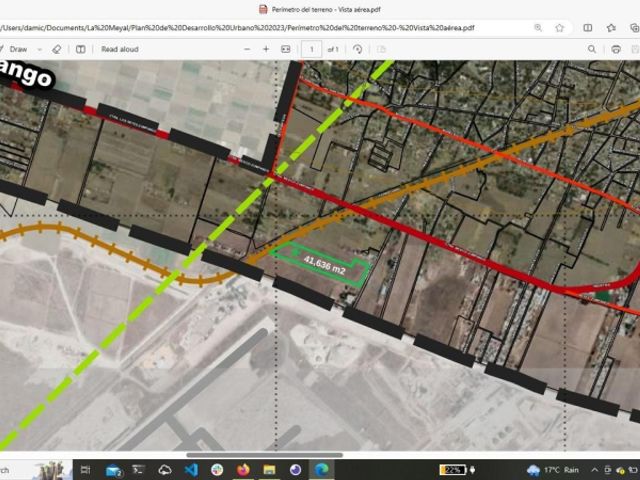The width and height of the screenshot is (640, 480).
Task: Rotate the PDF page
Action: pos(358,49)
